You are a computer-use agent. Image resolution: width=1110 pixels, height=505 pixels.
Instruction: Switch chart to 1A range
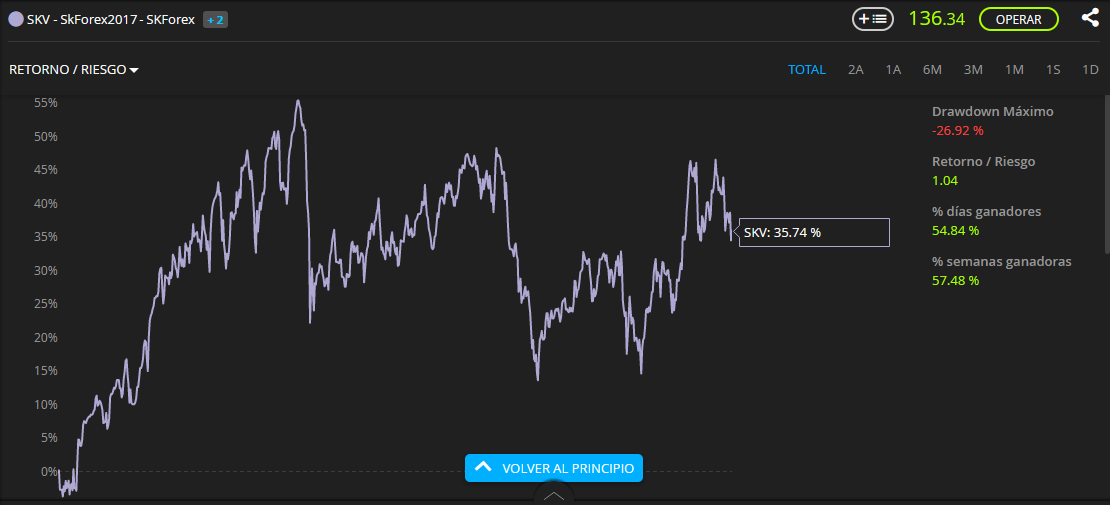pos(893,70)
